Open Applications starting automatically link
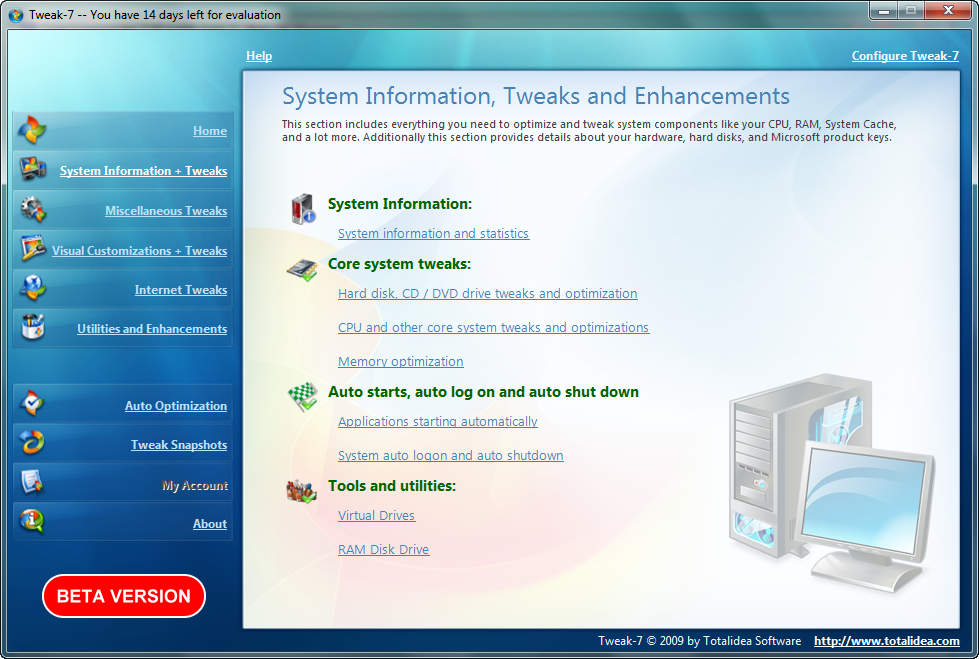 (438, 422)
